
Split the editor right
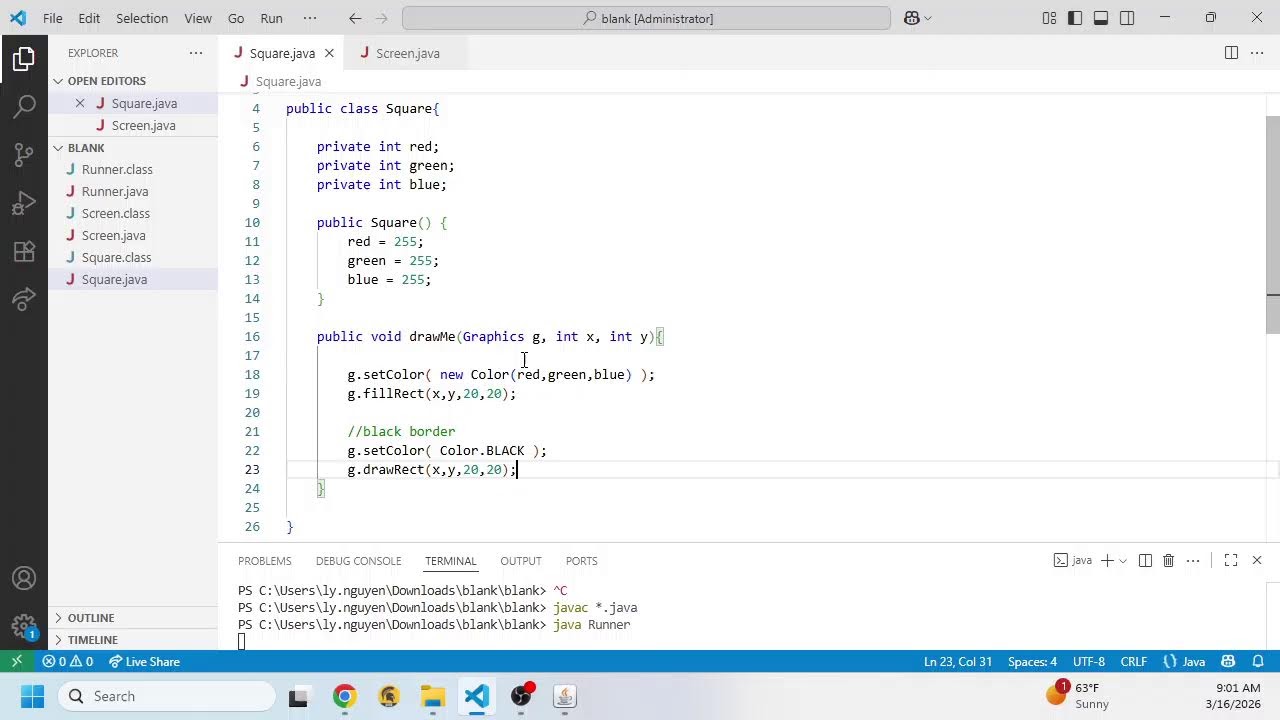1231,53
